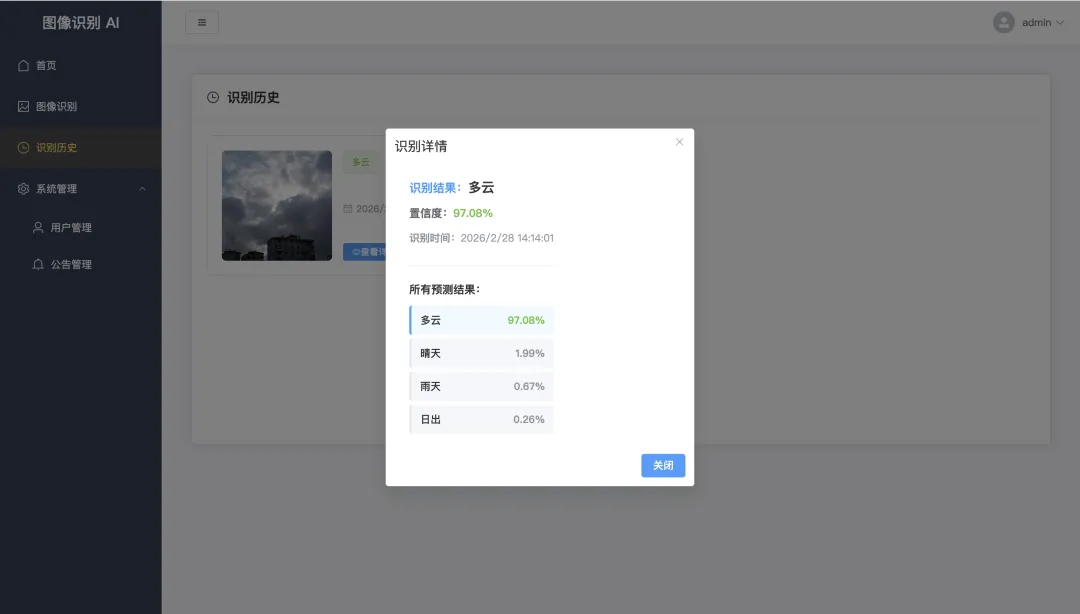Click the green 多云 tag on the history card
The width and height of the screenshot is (1080, 614).
click(361, 162)
